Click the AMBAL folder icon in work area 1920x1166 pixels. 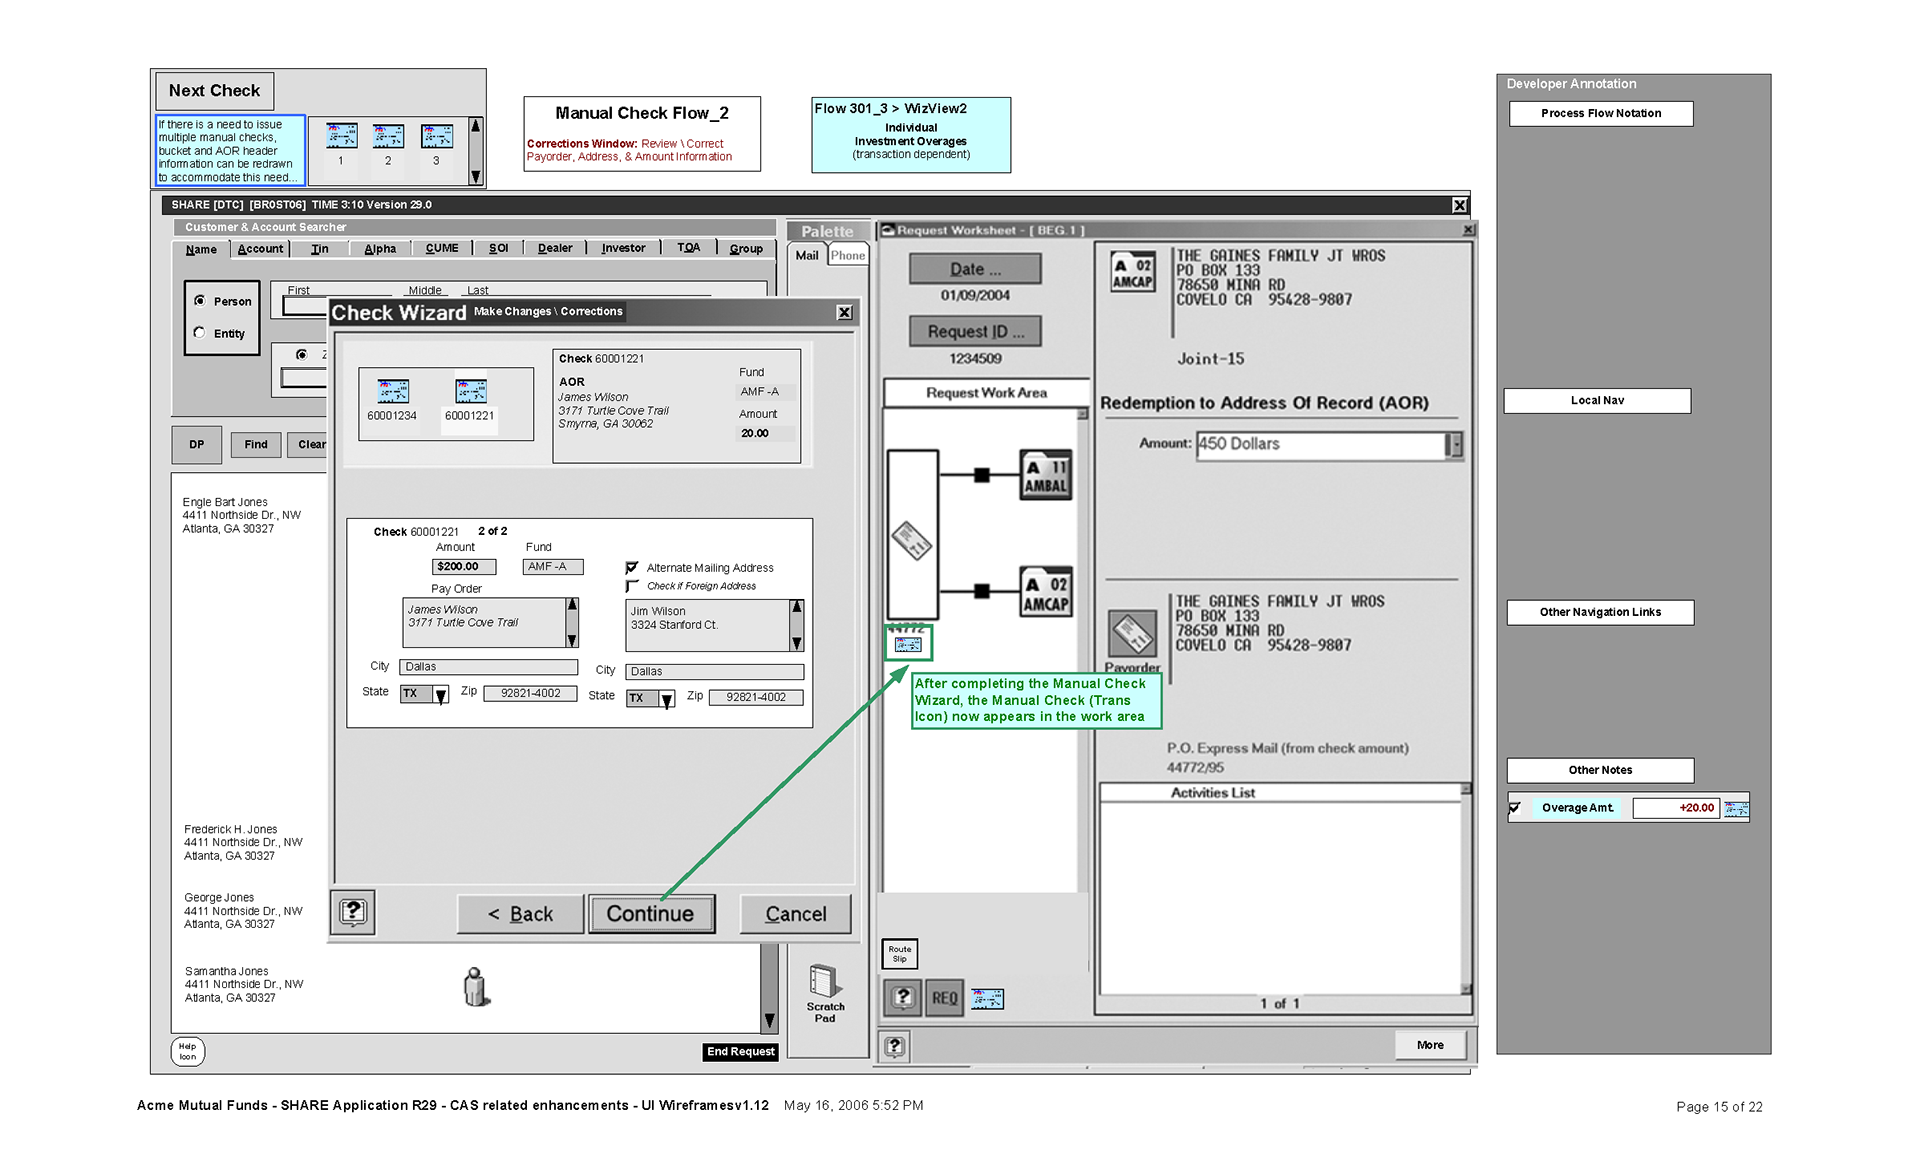(1045, 475)
